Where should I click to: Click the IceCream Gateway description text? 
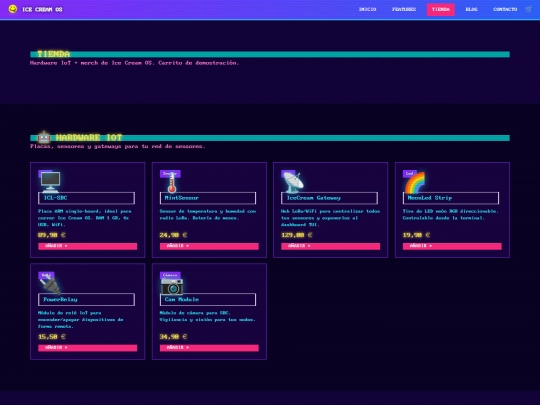pyautogui.click(x=330, y=218)
